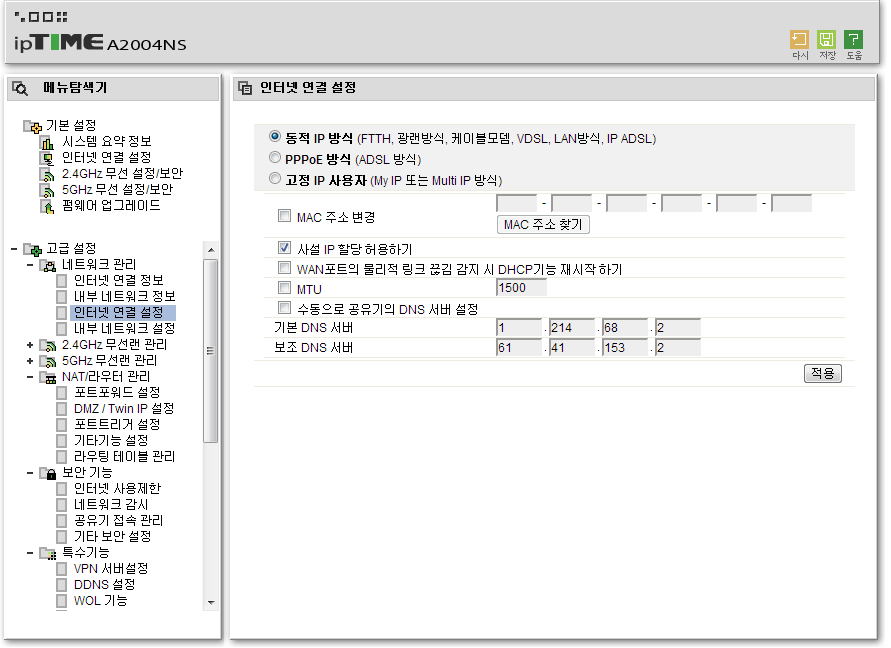Click the MTU value input field
This screenshot has width=891, height=648.
tap(521, 288)
